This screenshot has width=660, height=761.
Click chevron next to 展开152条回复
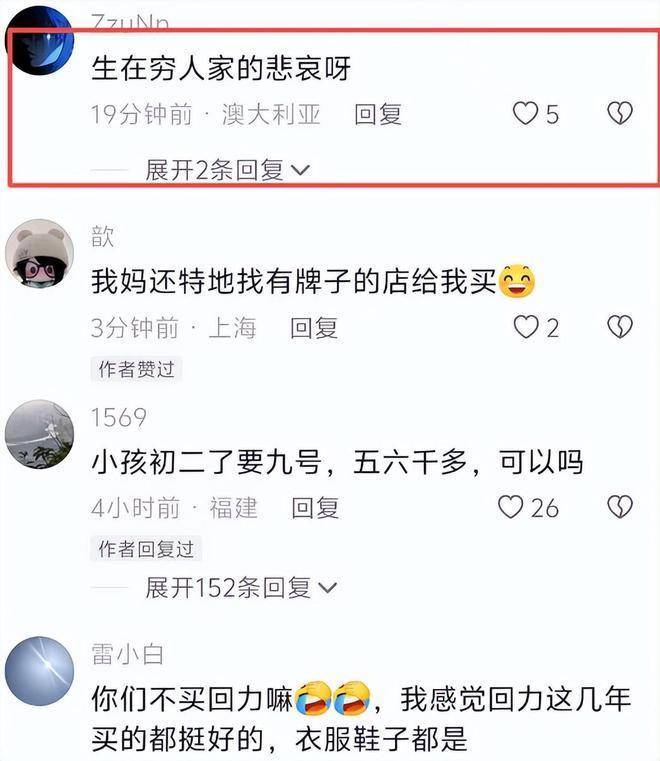328,588
